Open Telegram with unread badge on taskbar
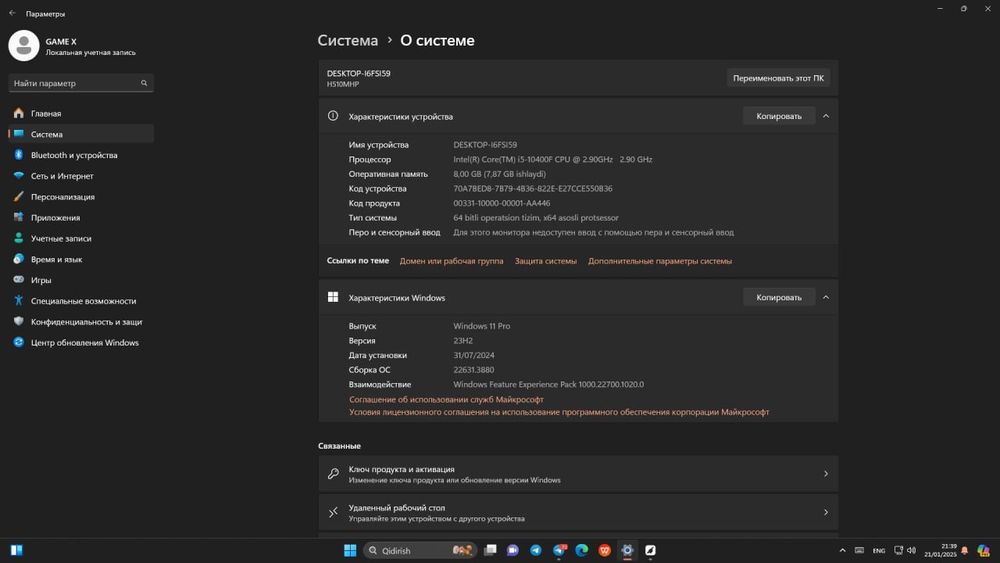1000x563 pixels. click(559, 550)
